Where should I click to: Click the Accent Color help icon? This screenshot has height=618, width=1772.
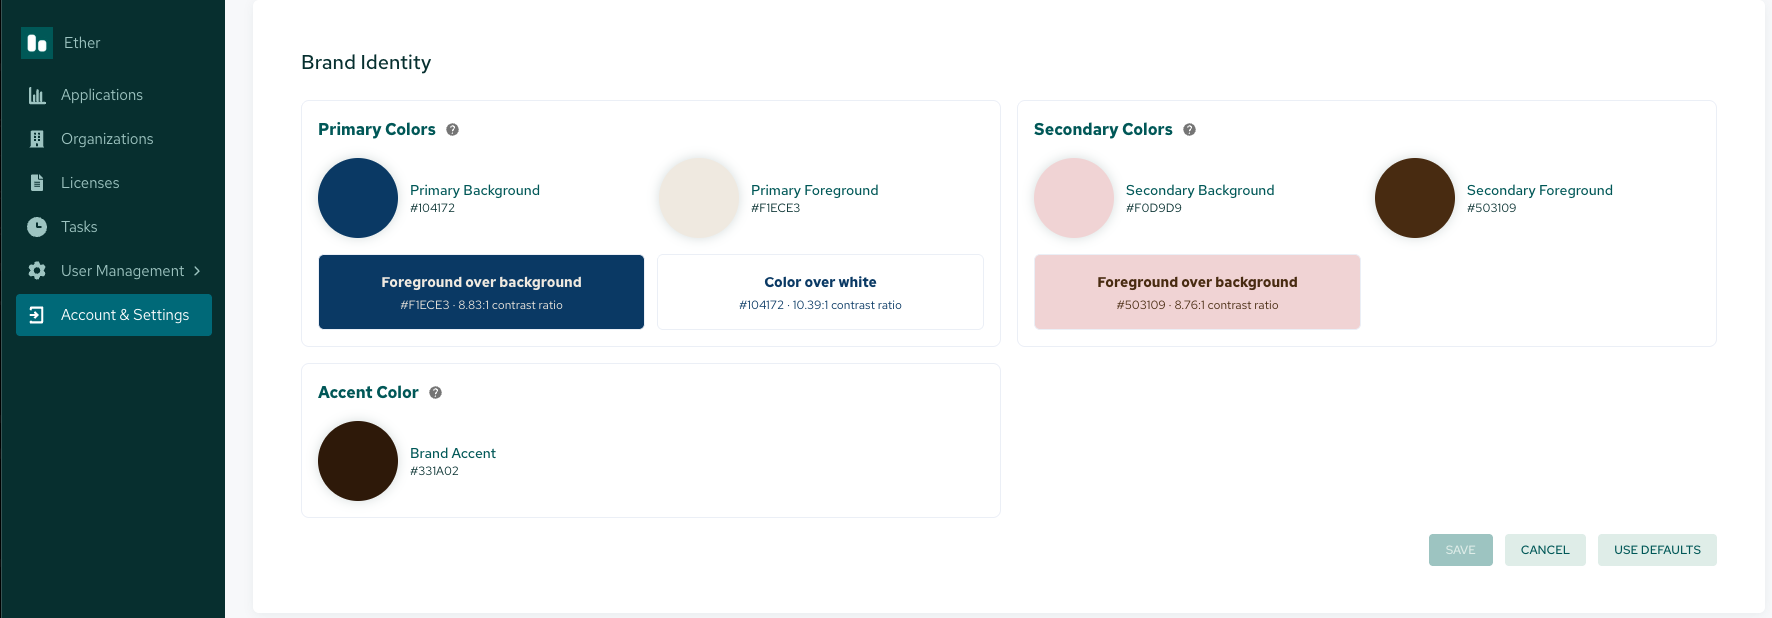tap(435, 393)
